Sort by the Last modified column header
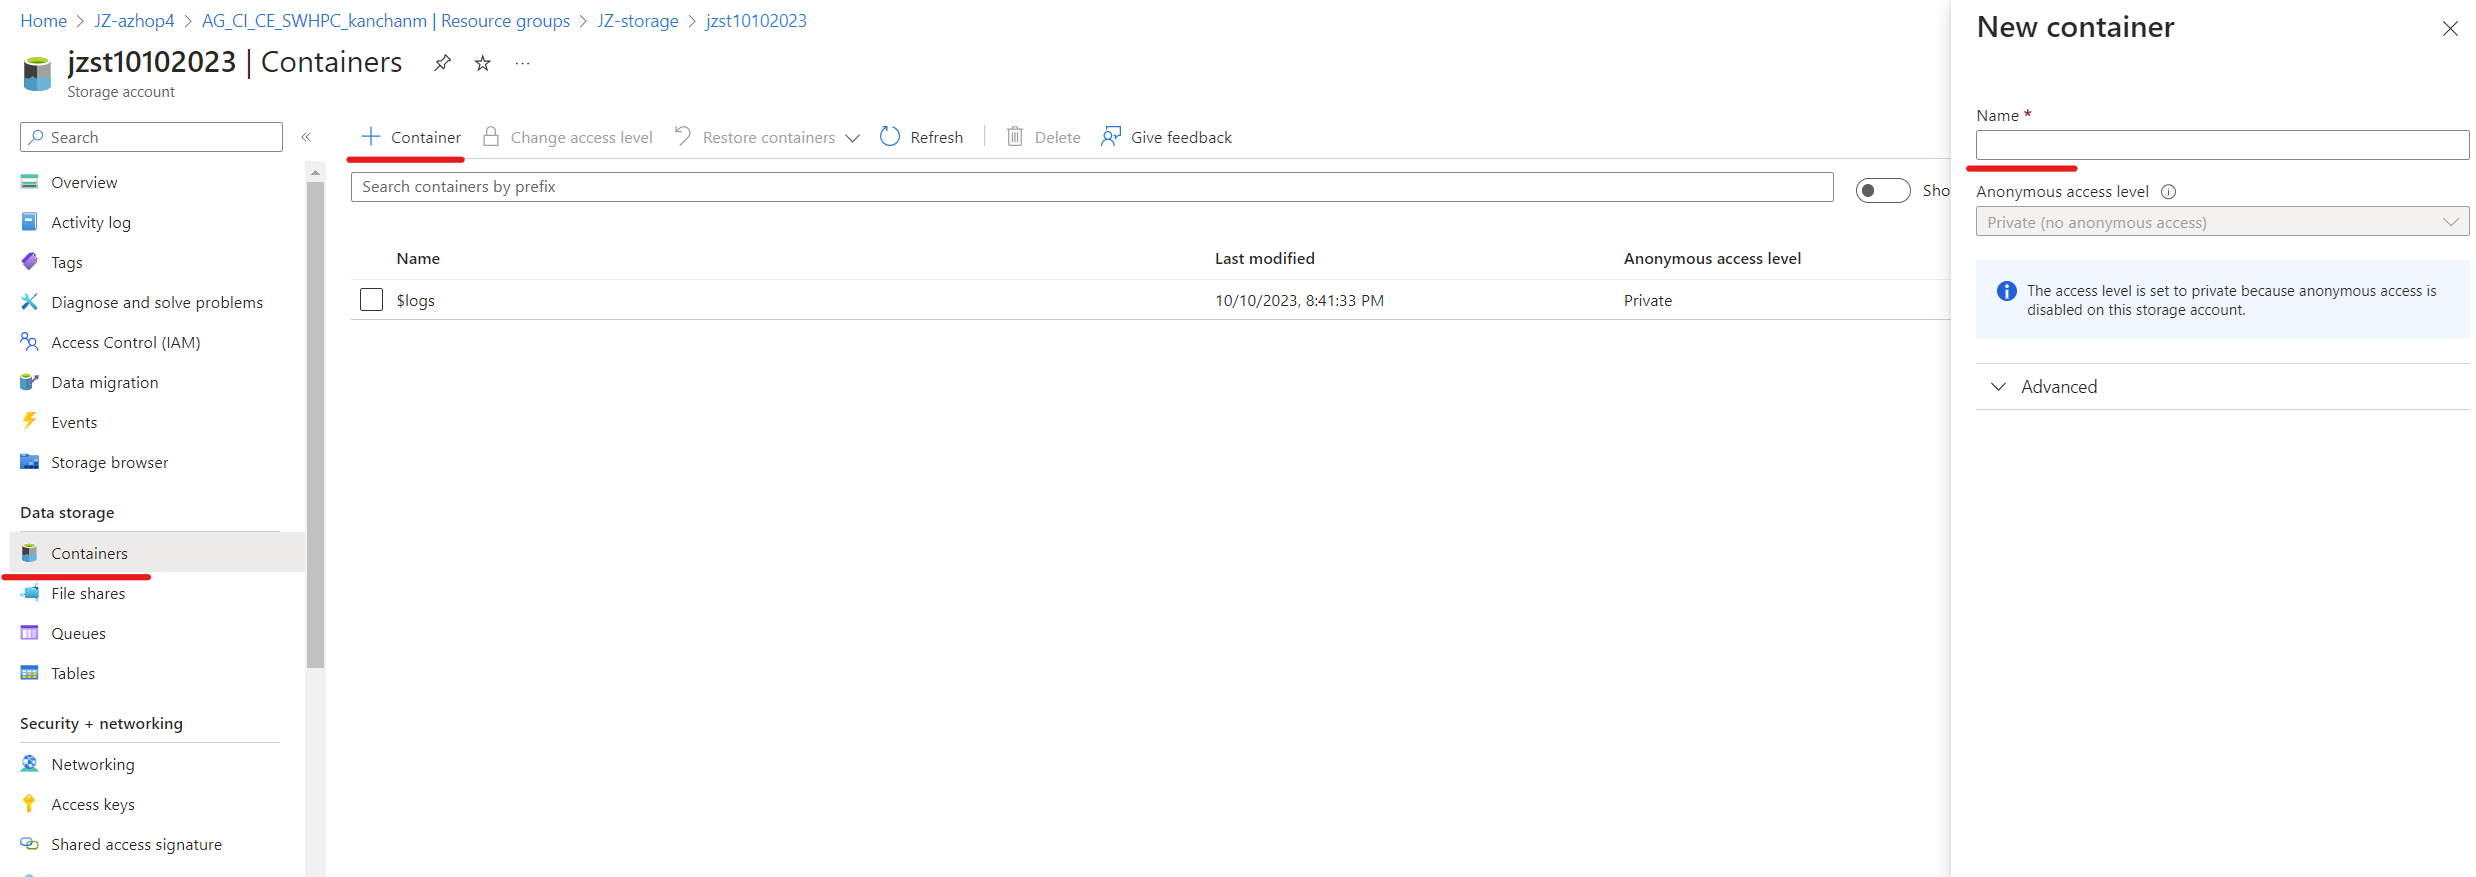Viewport: 2476px width, 877px height. [x=1264, y=258]
